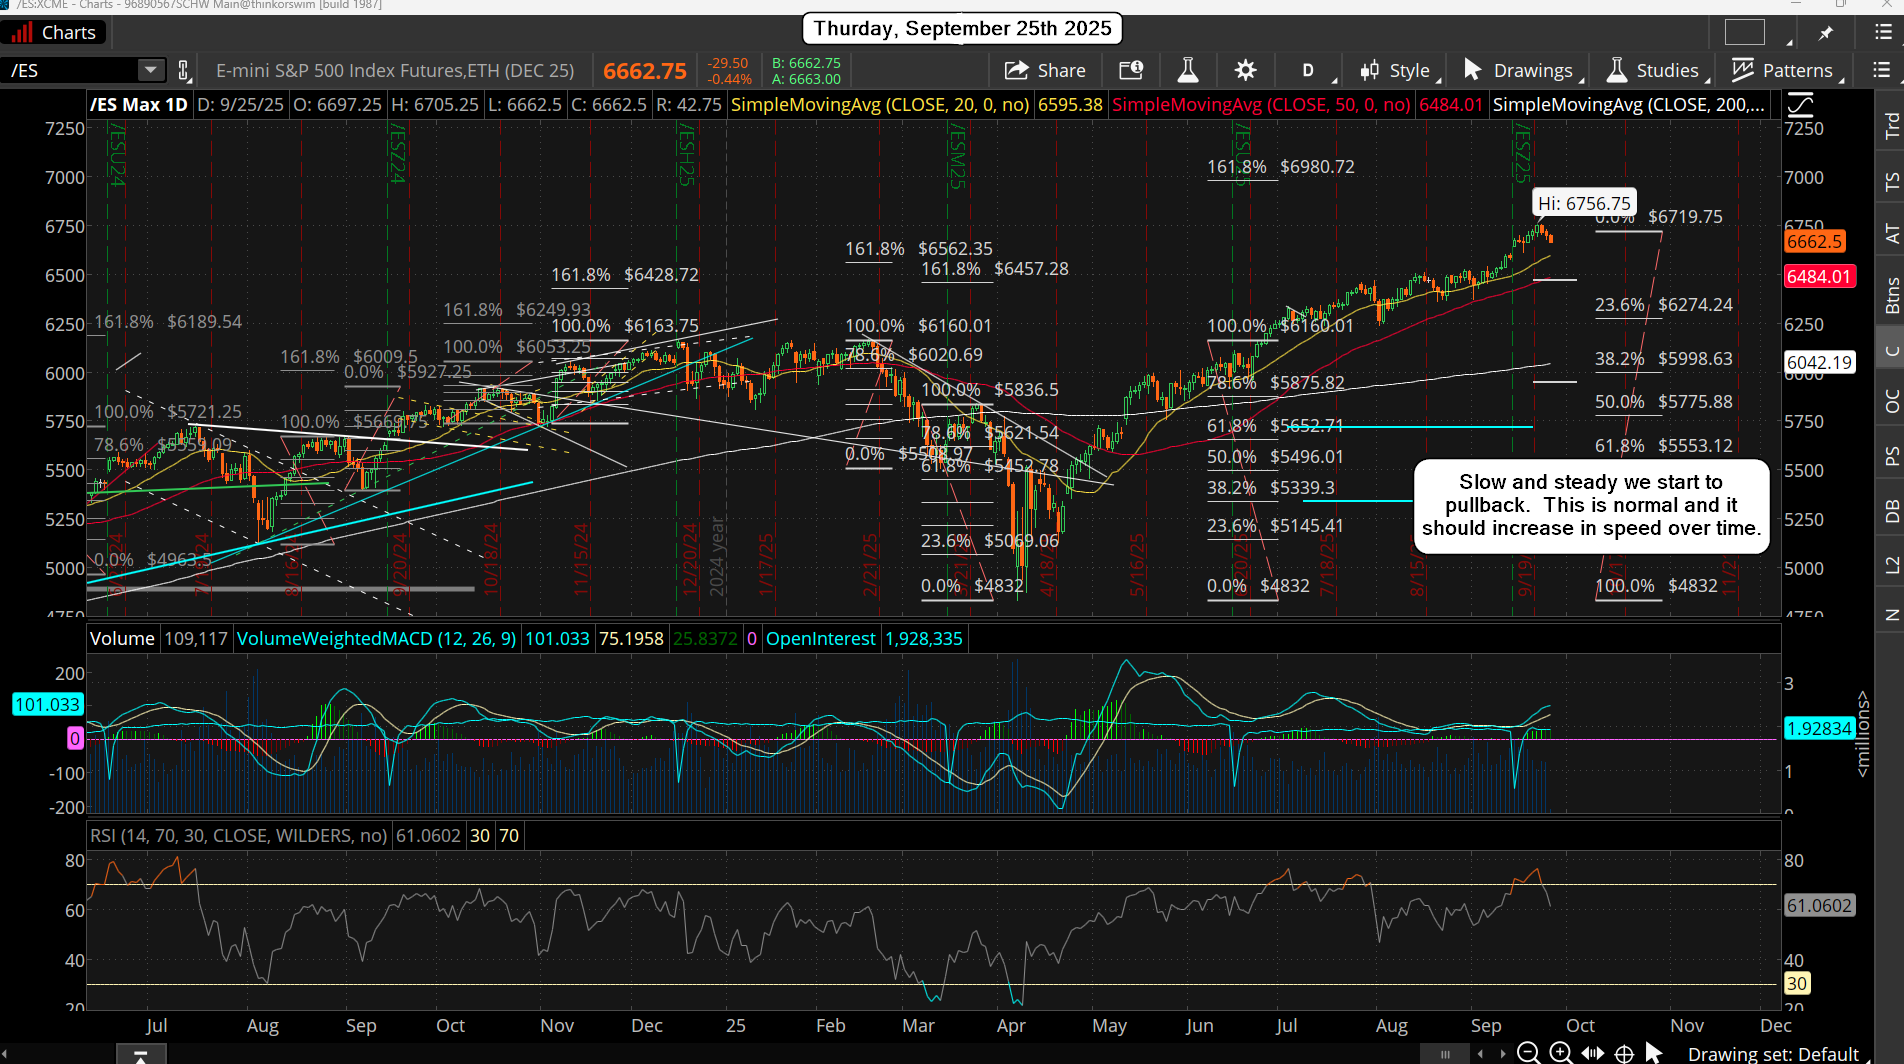Viewport: 1904px width, 1064px height.
Task: Click the product info card icon
Action: 1130,70
